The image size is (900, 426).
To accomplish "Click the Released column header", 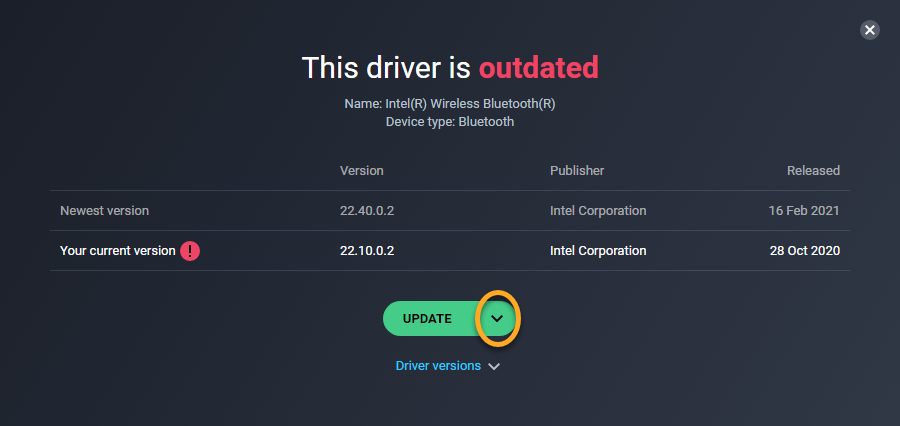I will (x=813, y=171).
